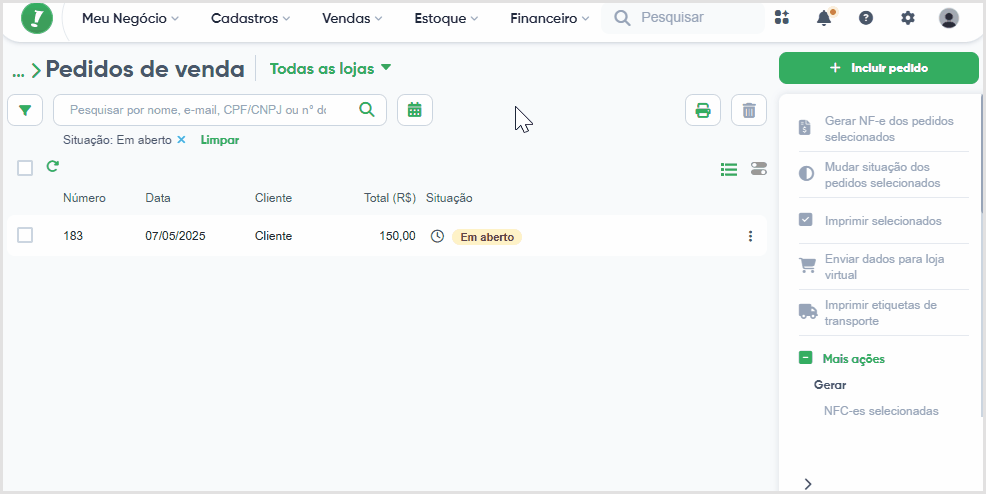Click Cliente name in order 183 row
The image size is (986, 494).
(274, 236)
